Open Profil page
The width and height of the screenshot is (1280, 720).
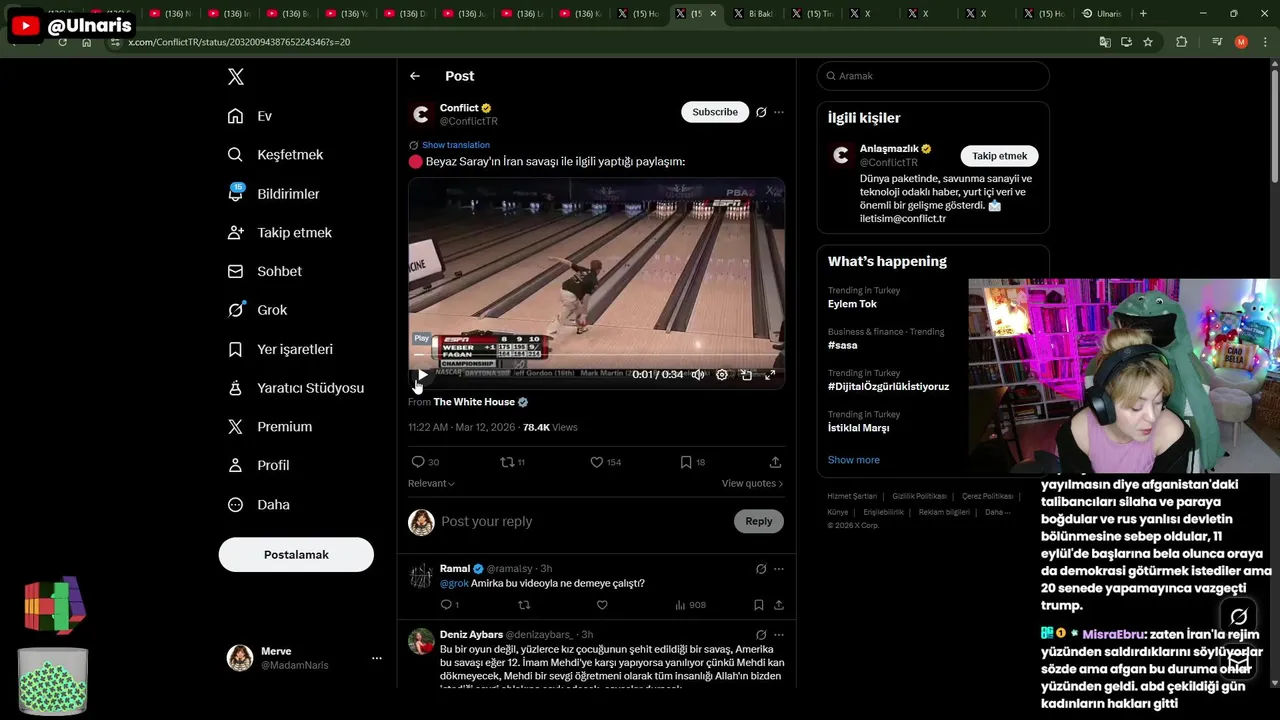(258, 465)
